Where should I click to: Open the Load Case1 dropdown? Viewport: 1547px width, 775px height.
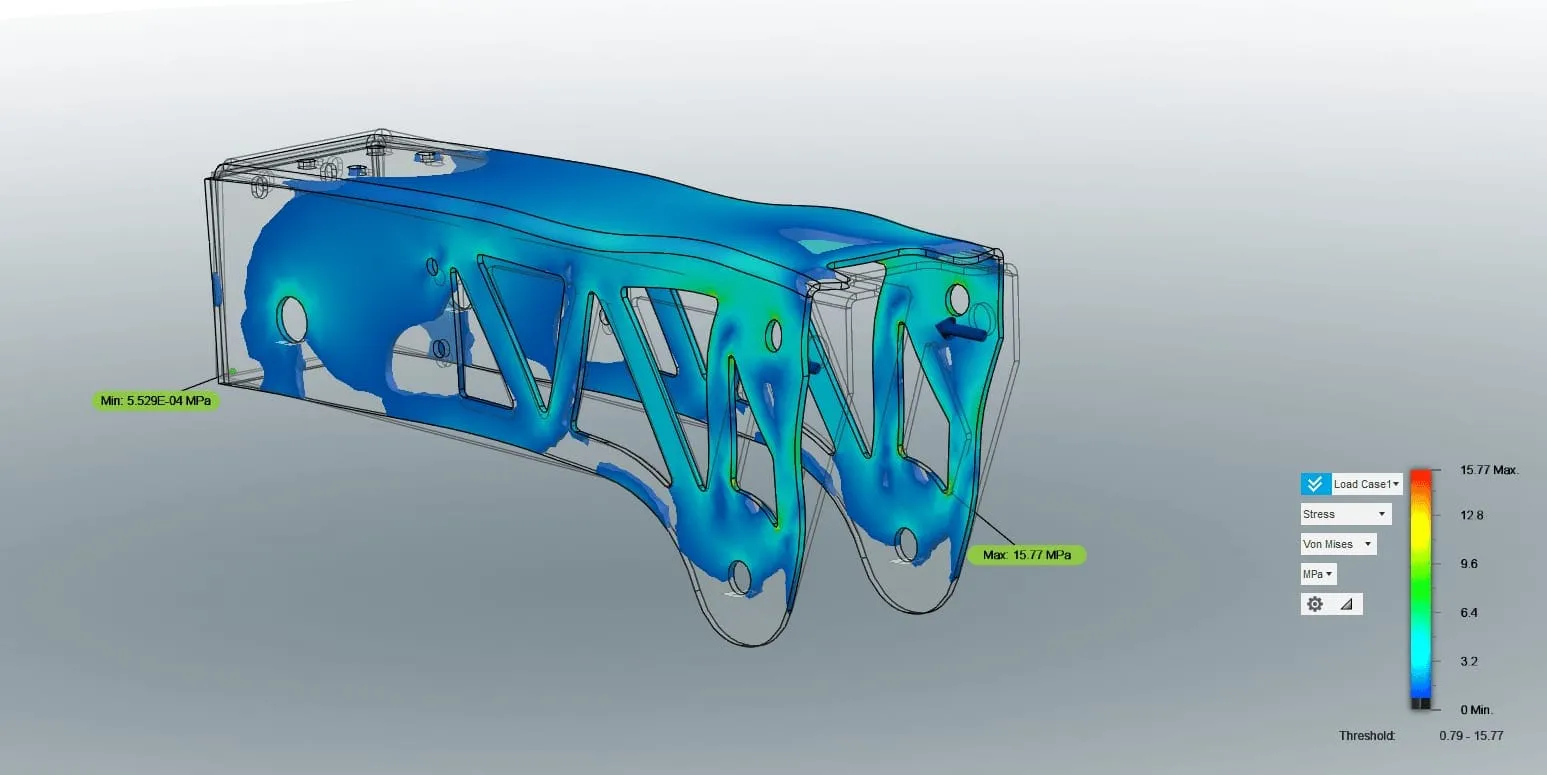pyautogui.click(x=1366, y=484)
